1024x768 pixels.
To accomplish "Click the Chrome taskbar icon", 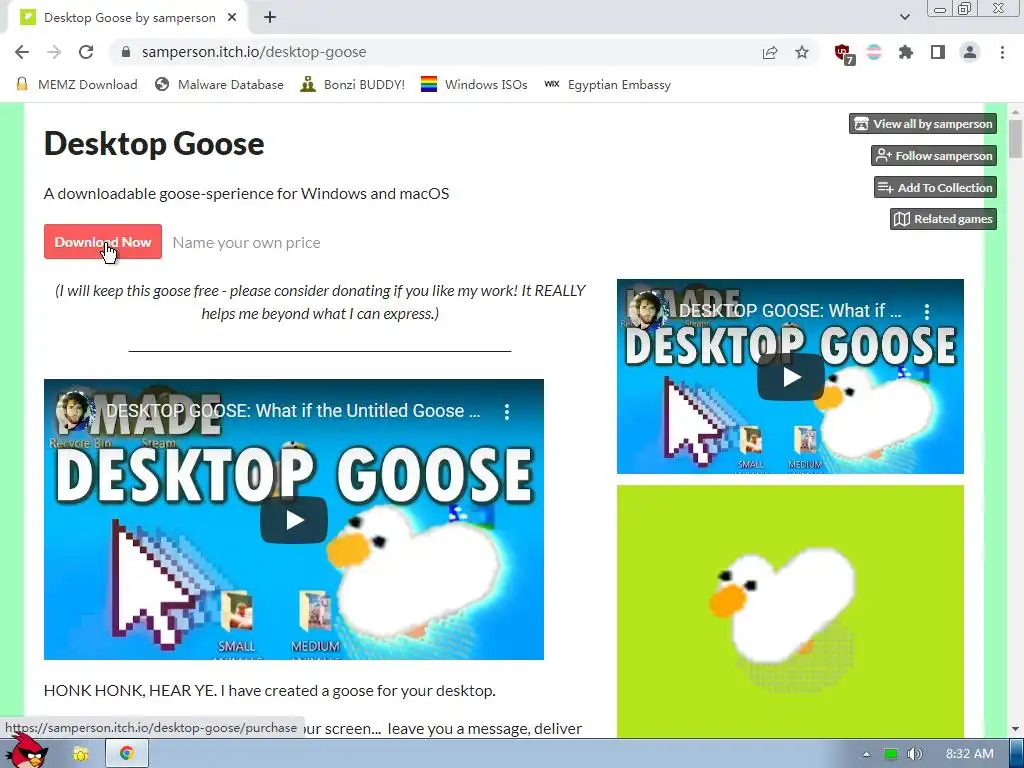I will coord(127,754).
